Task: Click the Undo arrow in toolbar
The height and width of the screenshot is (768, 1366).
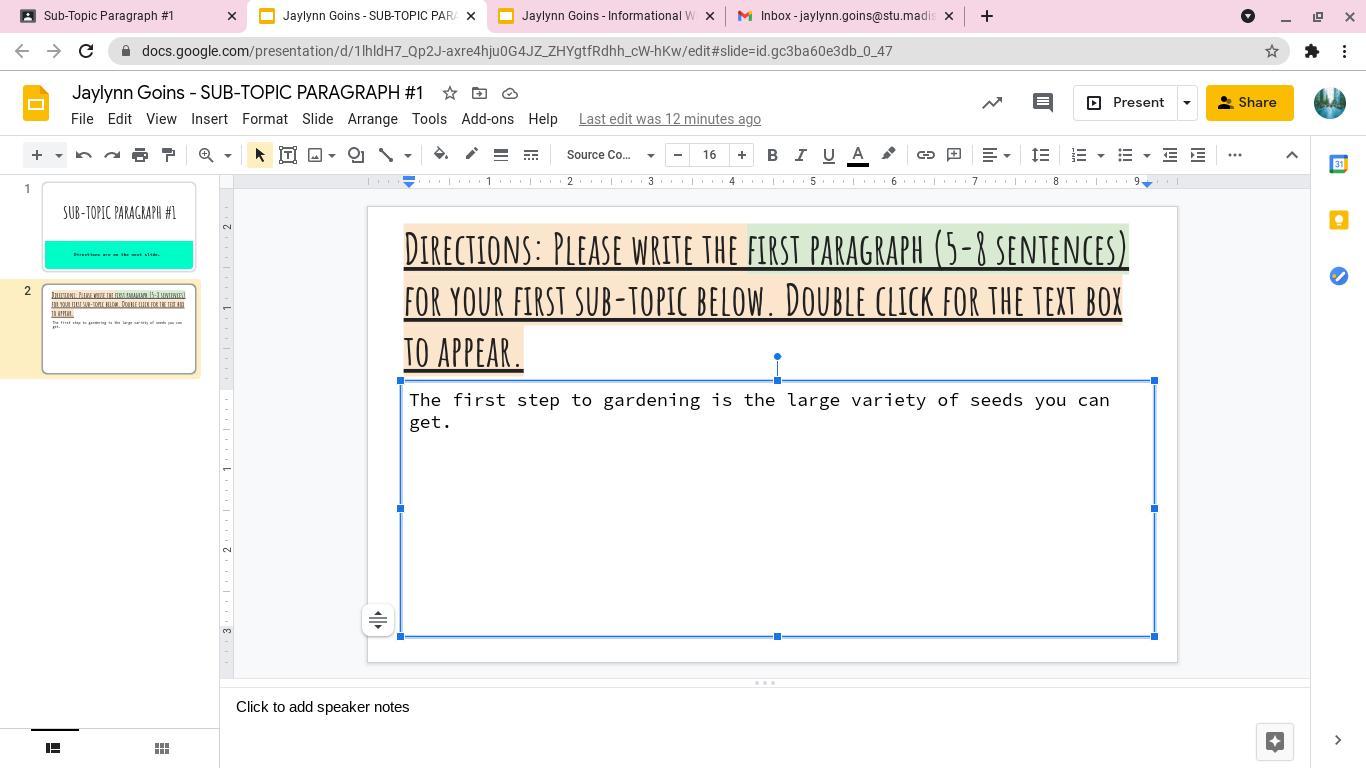Action: click(x=84, y=155)
